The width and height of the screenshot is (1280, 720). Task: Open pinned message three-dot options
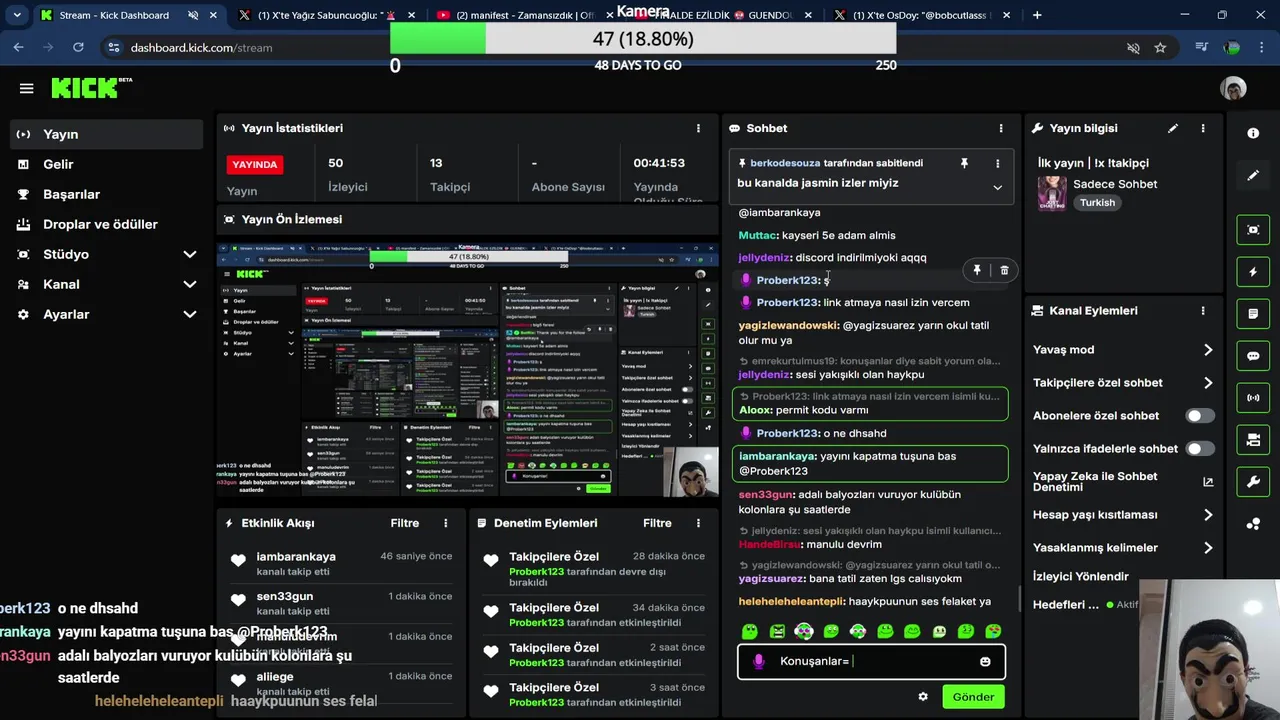pos(997,163)
